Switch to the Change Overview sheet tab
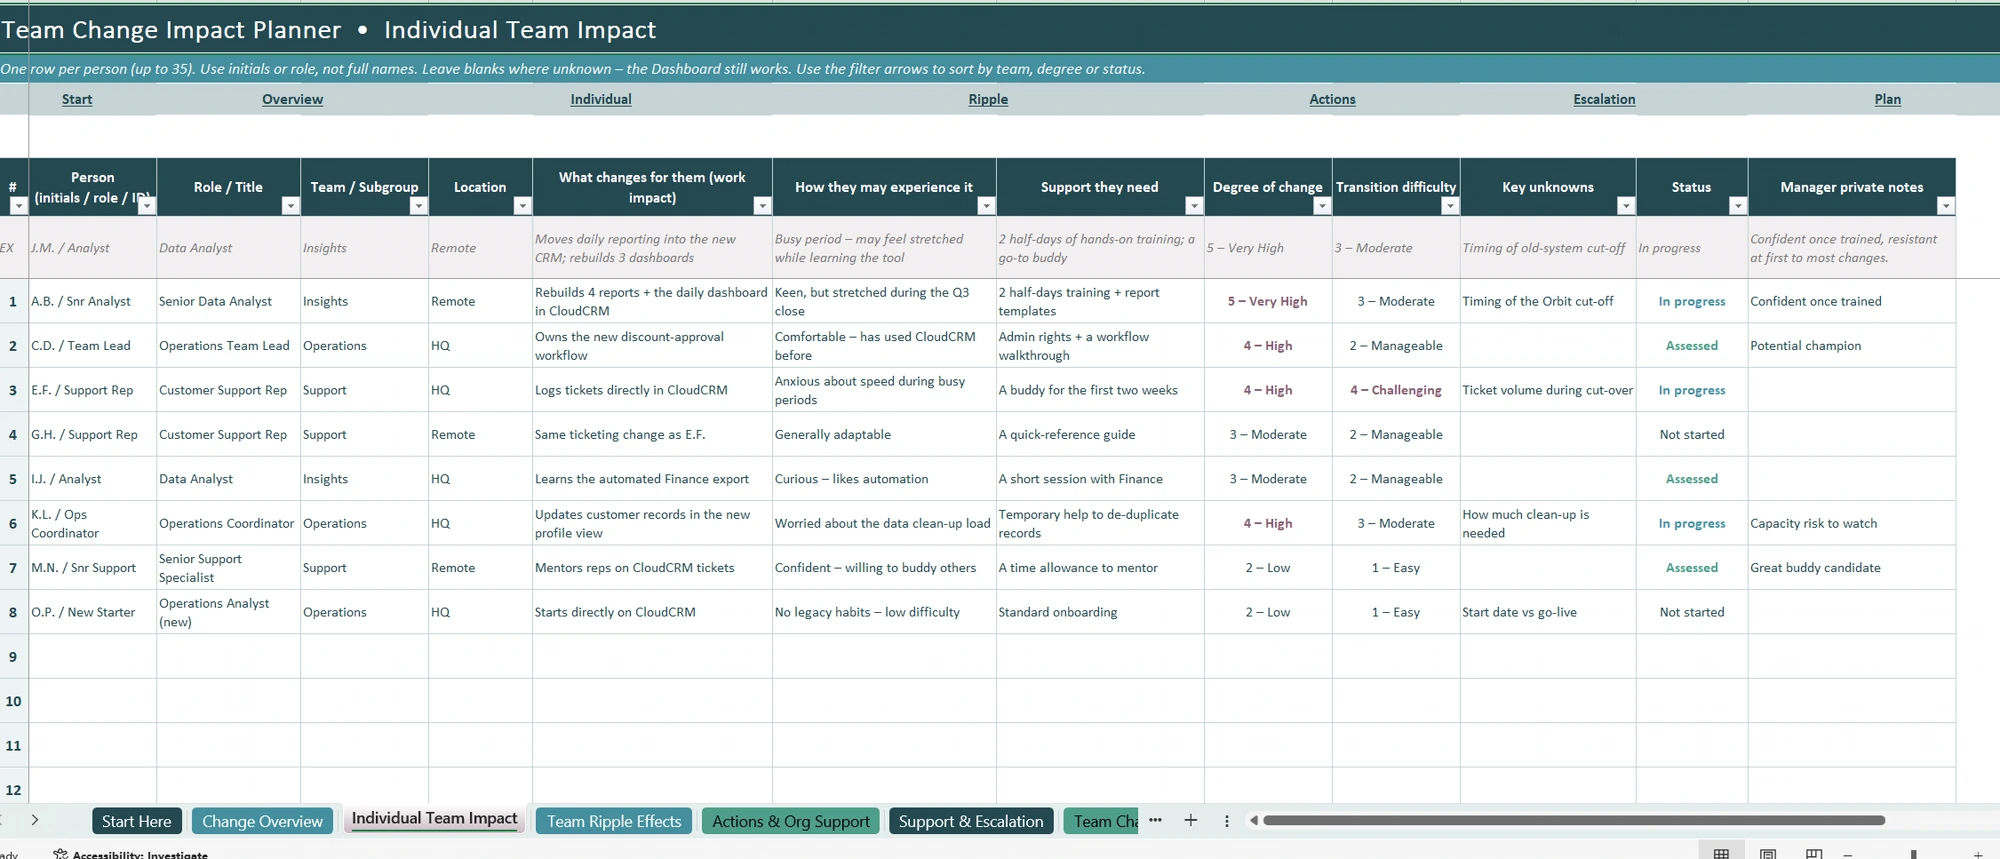This screenshot has height=859, width=2000. 262,821
